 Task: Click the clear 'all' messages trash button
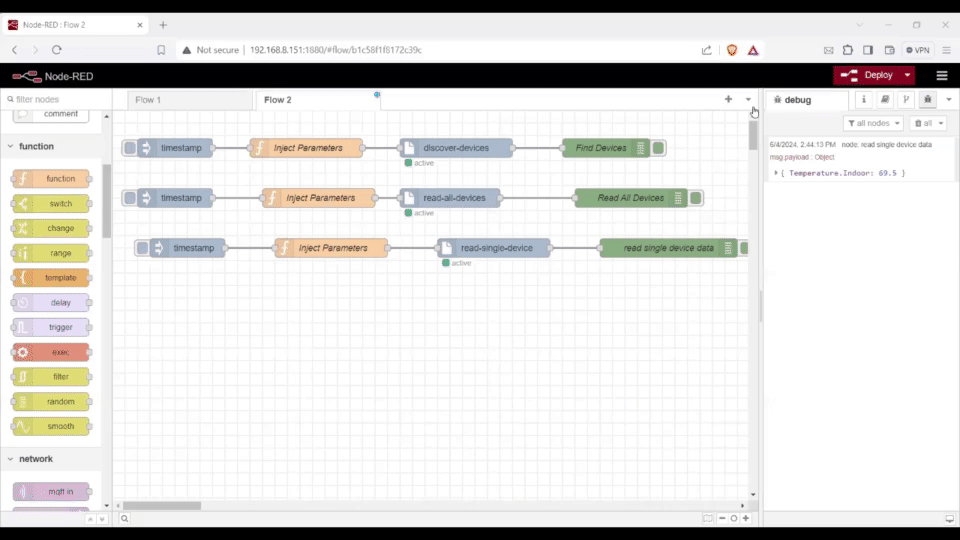click(x=927, y=123)
